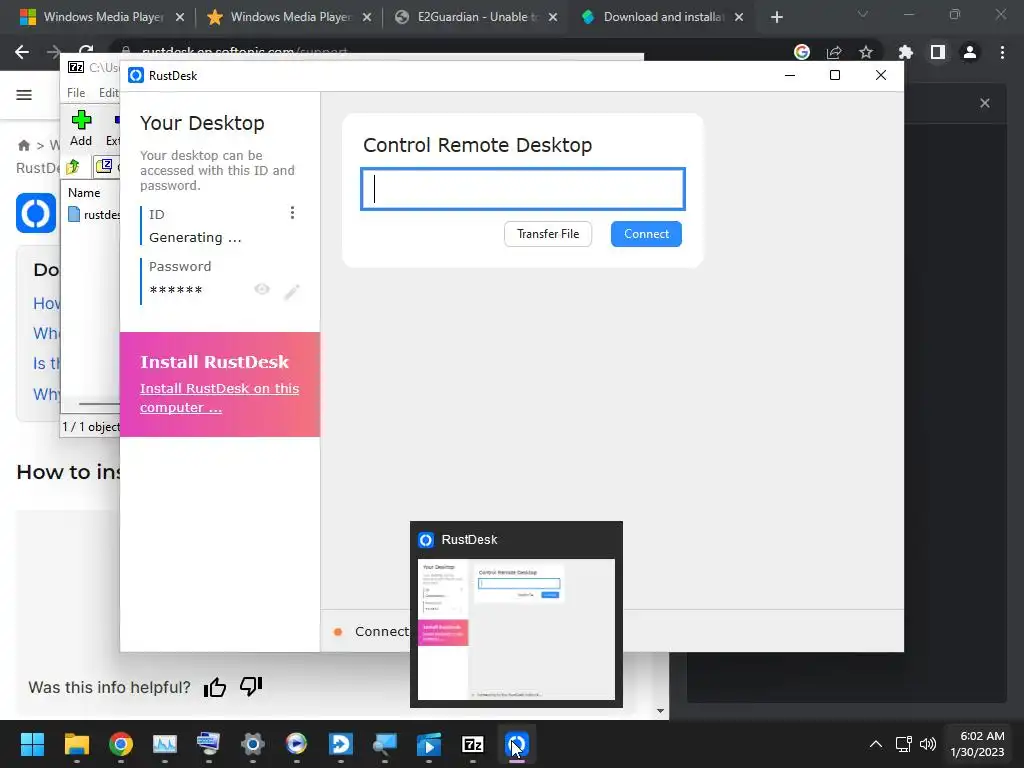Click thumbs up for helpful info

coord(215,686)
